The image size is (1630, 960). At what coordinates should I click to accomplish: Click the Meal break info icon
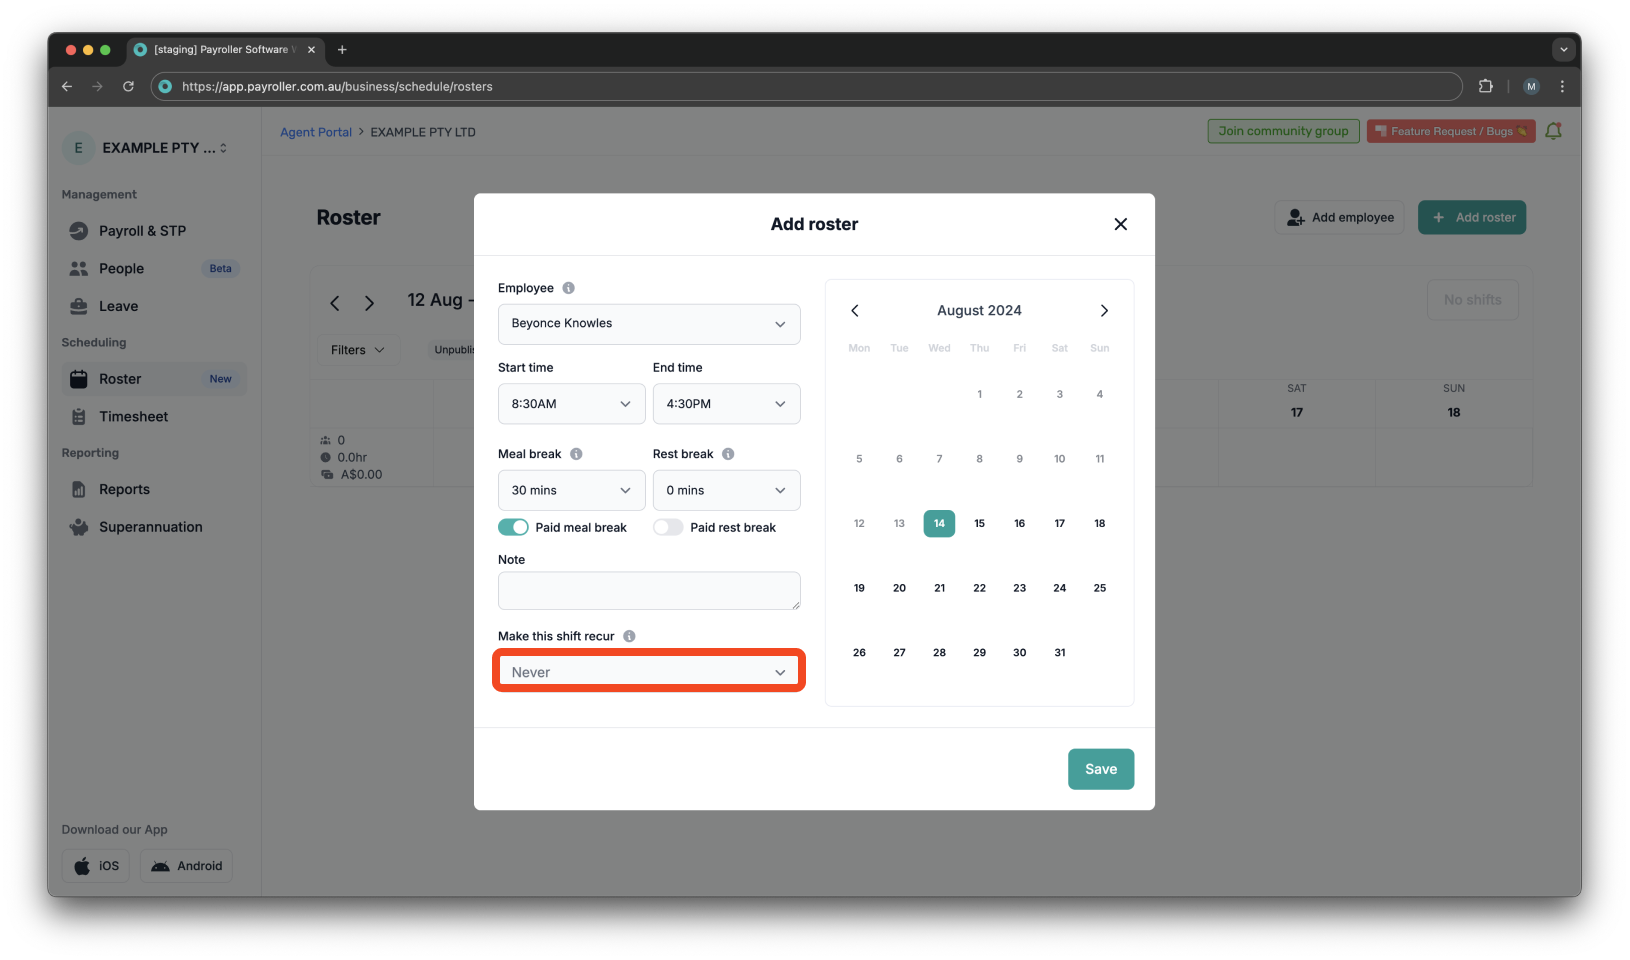pos(576,454)
